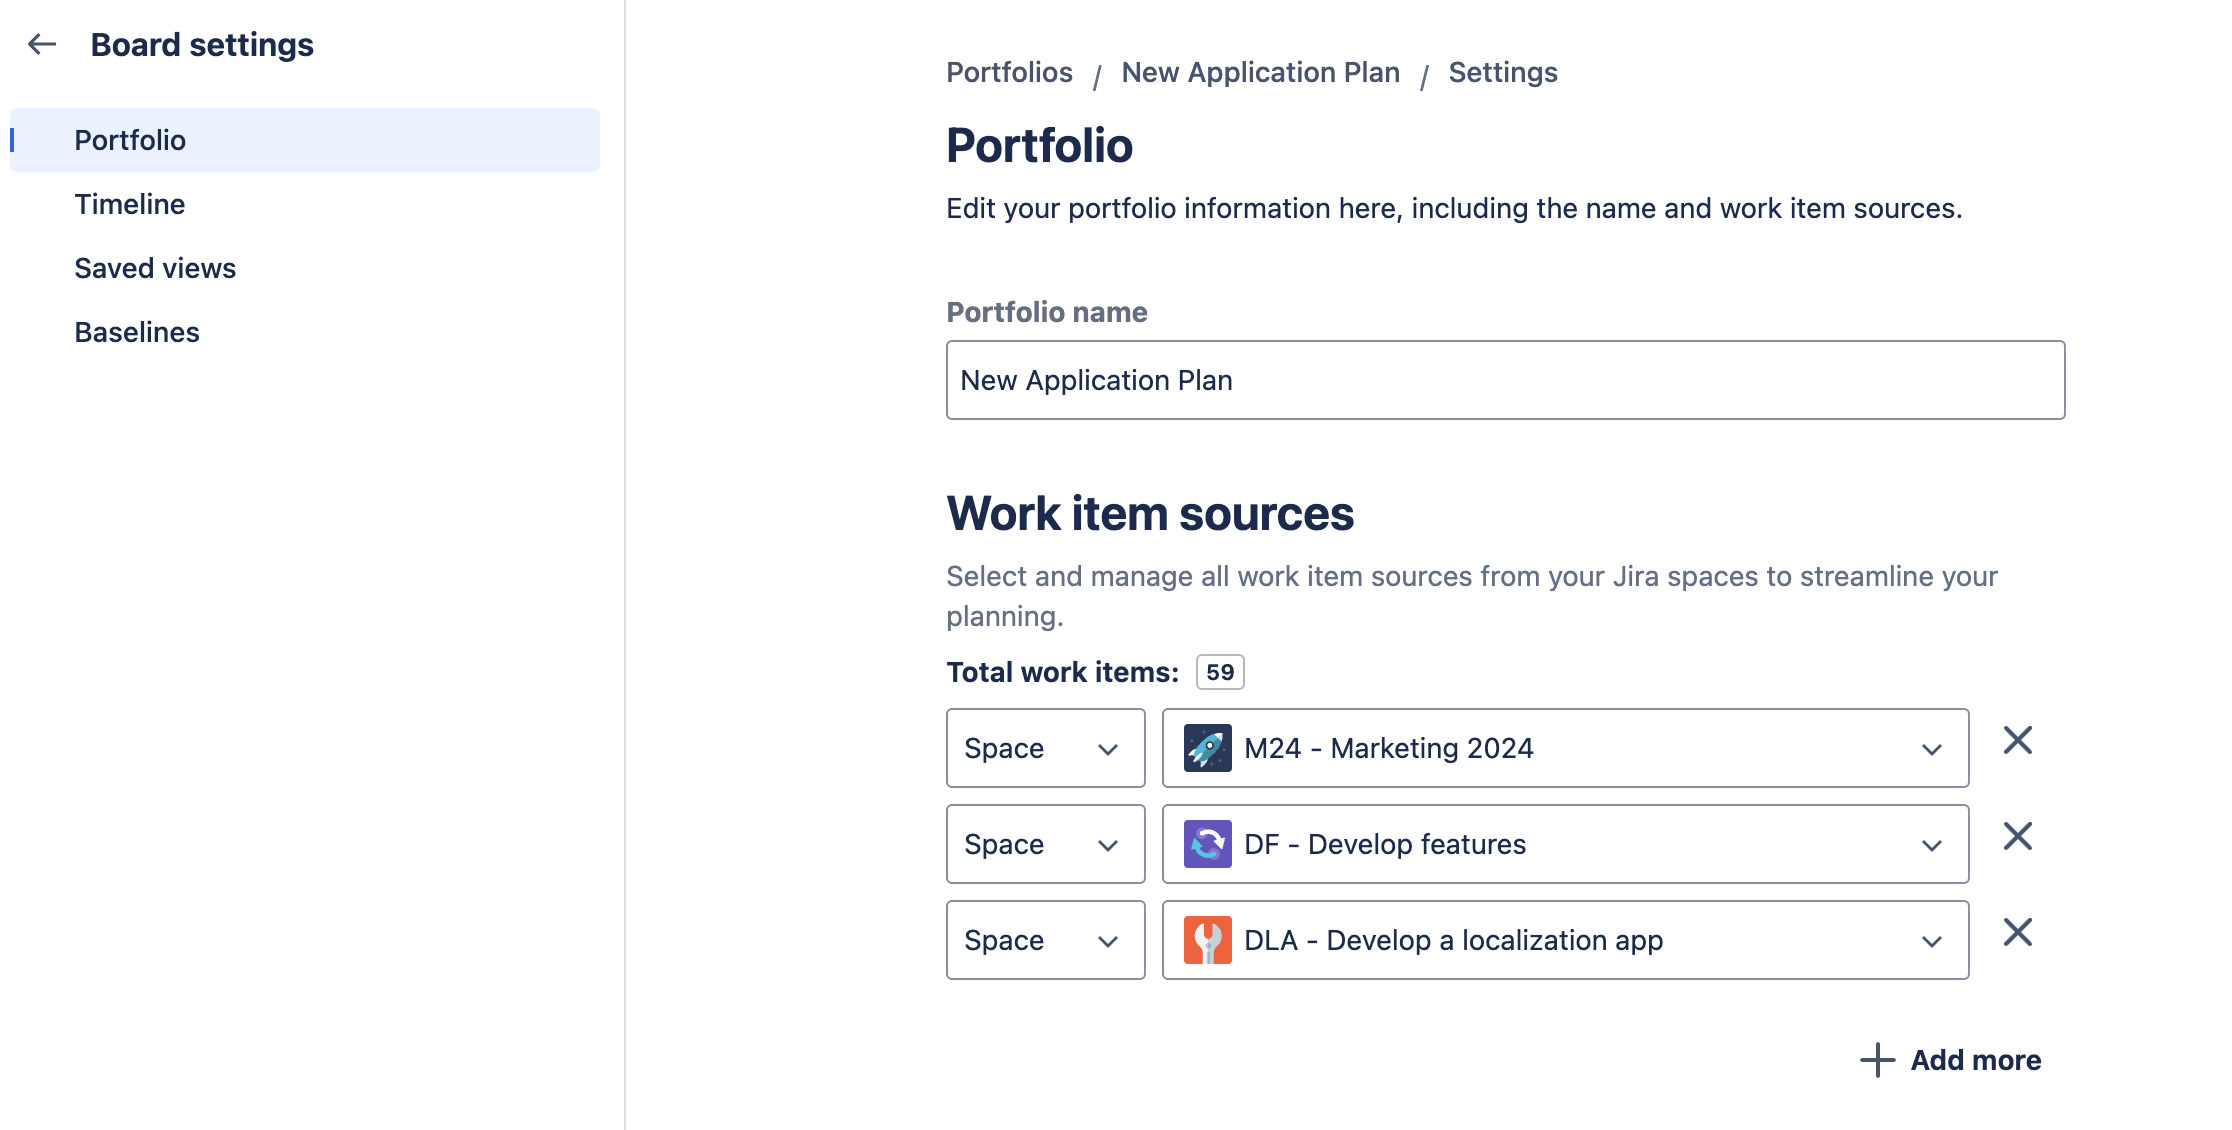Open the third Space type dropdown
This screenshot has width=2232, height=1130.
point(1044,940)
